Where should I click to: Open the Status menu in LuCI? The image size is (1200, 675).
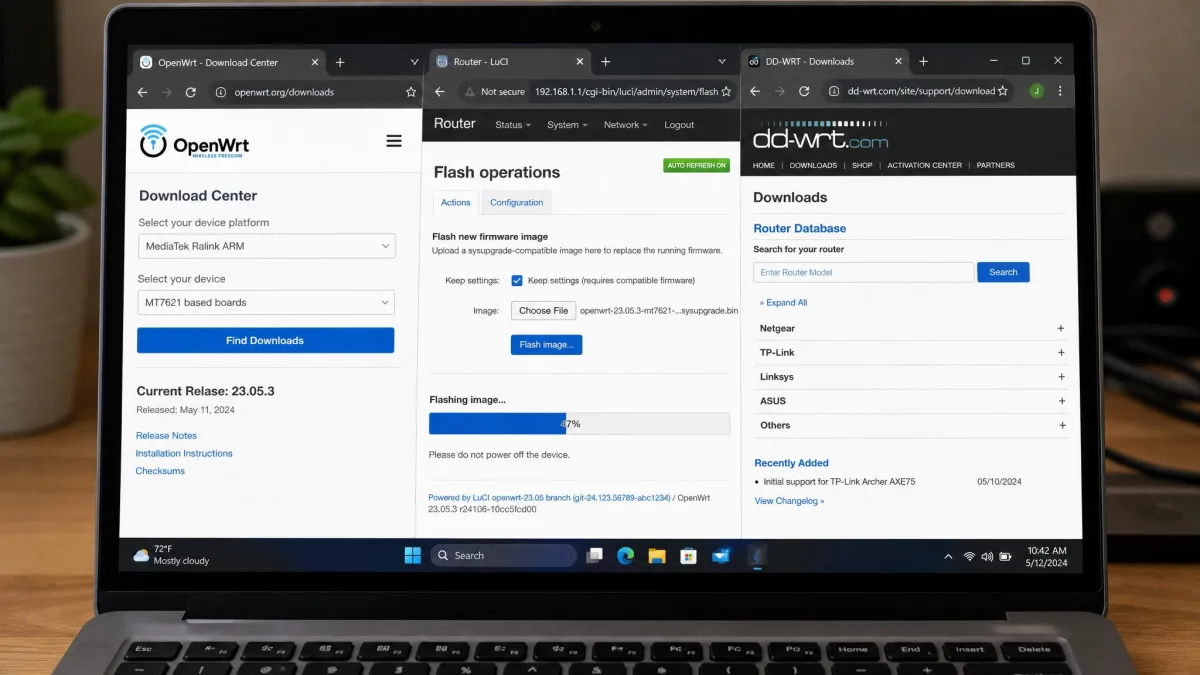512,125
